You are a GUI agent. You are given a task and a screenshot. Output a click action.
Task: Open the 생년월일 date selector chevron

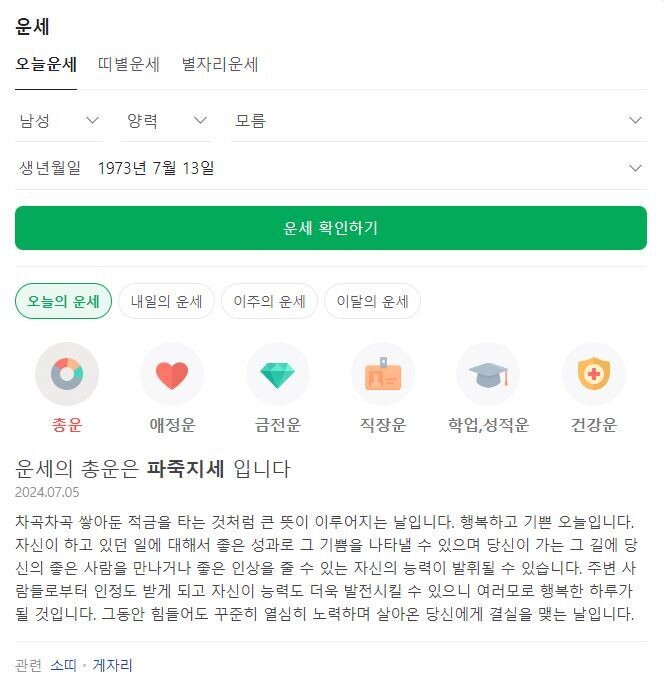pyautogui.click(x=635, y=168)
